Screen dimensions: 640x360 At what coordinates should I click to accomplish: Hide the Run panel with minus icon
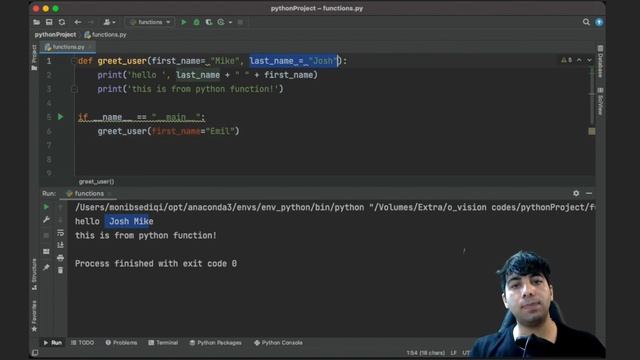[589, 193]
